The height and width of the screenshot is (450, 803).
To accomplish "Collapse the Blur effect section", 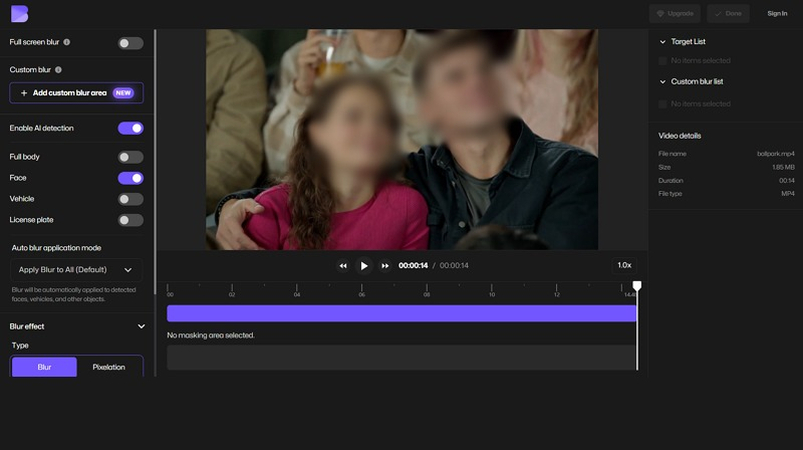I will (x=141, y=327).
